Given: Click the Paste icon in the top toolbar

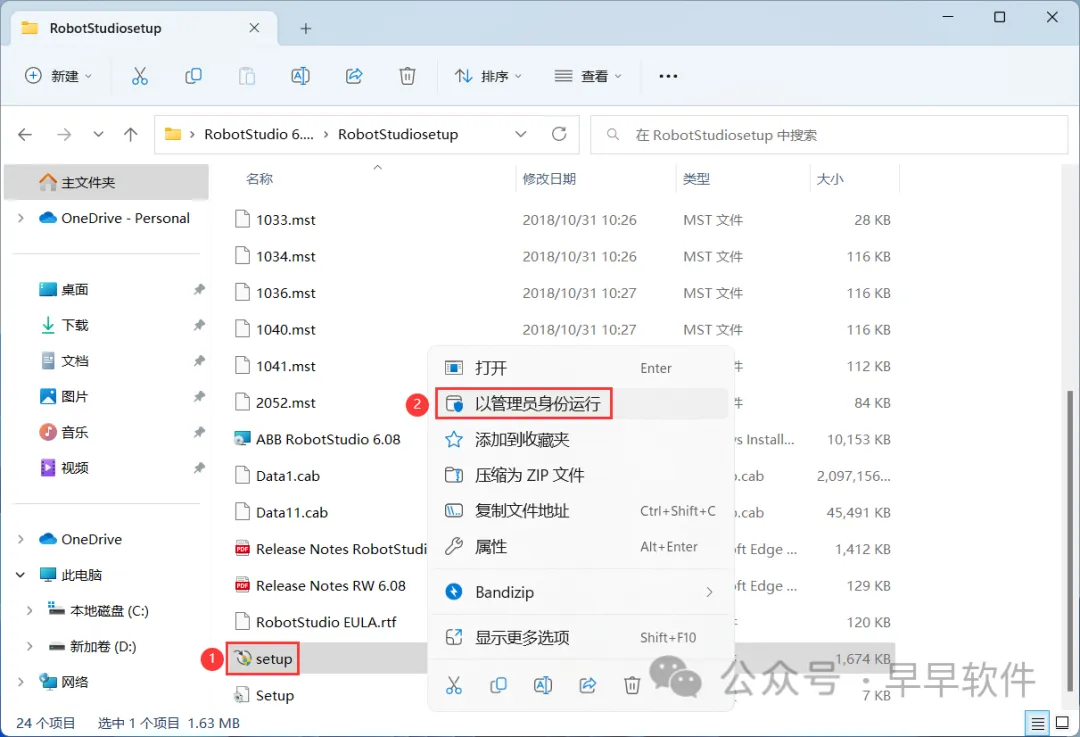Looking at the screenshot, I should pyautogui.click(x=247, y=76).
